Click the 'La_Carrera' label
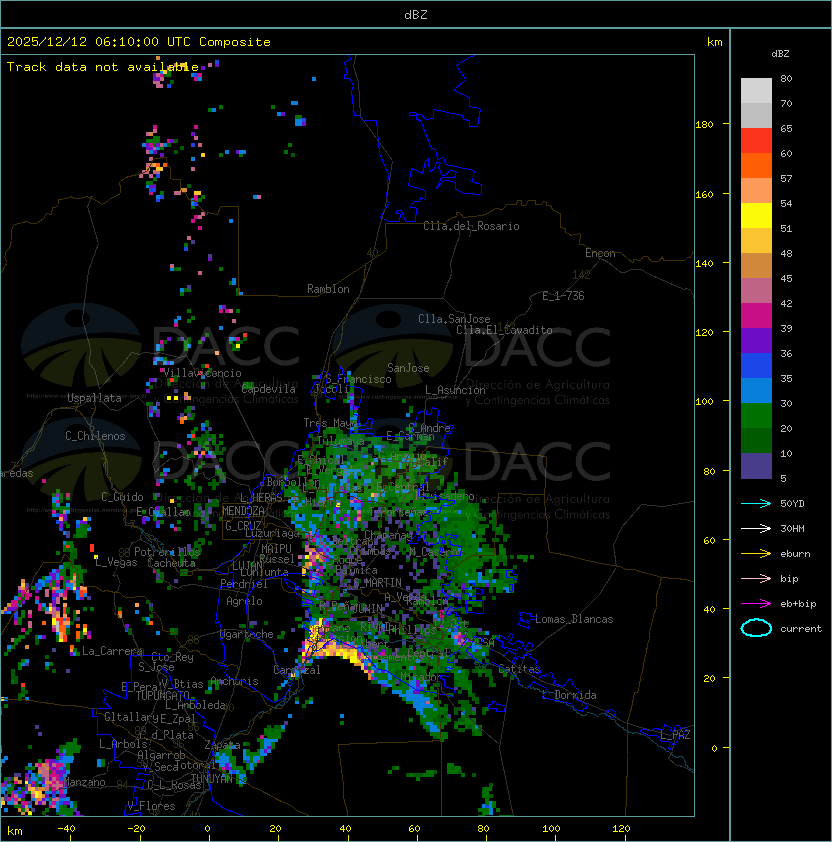 [x=113, y=651]
